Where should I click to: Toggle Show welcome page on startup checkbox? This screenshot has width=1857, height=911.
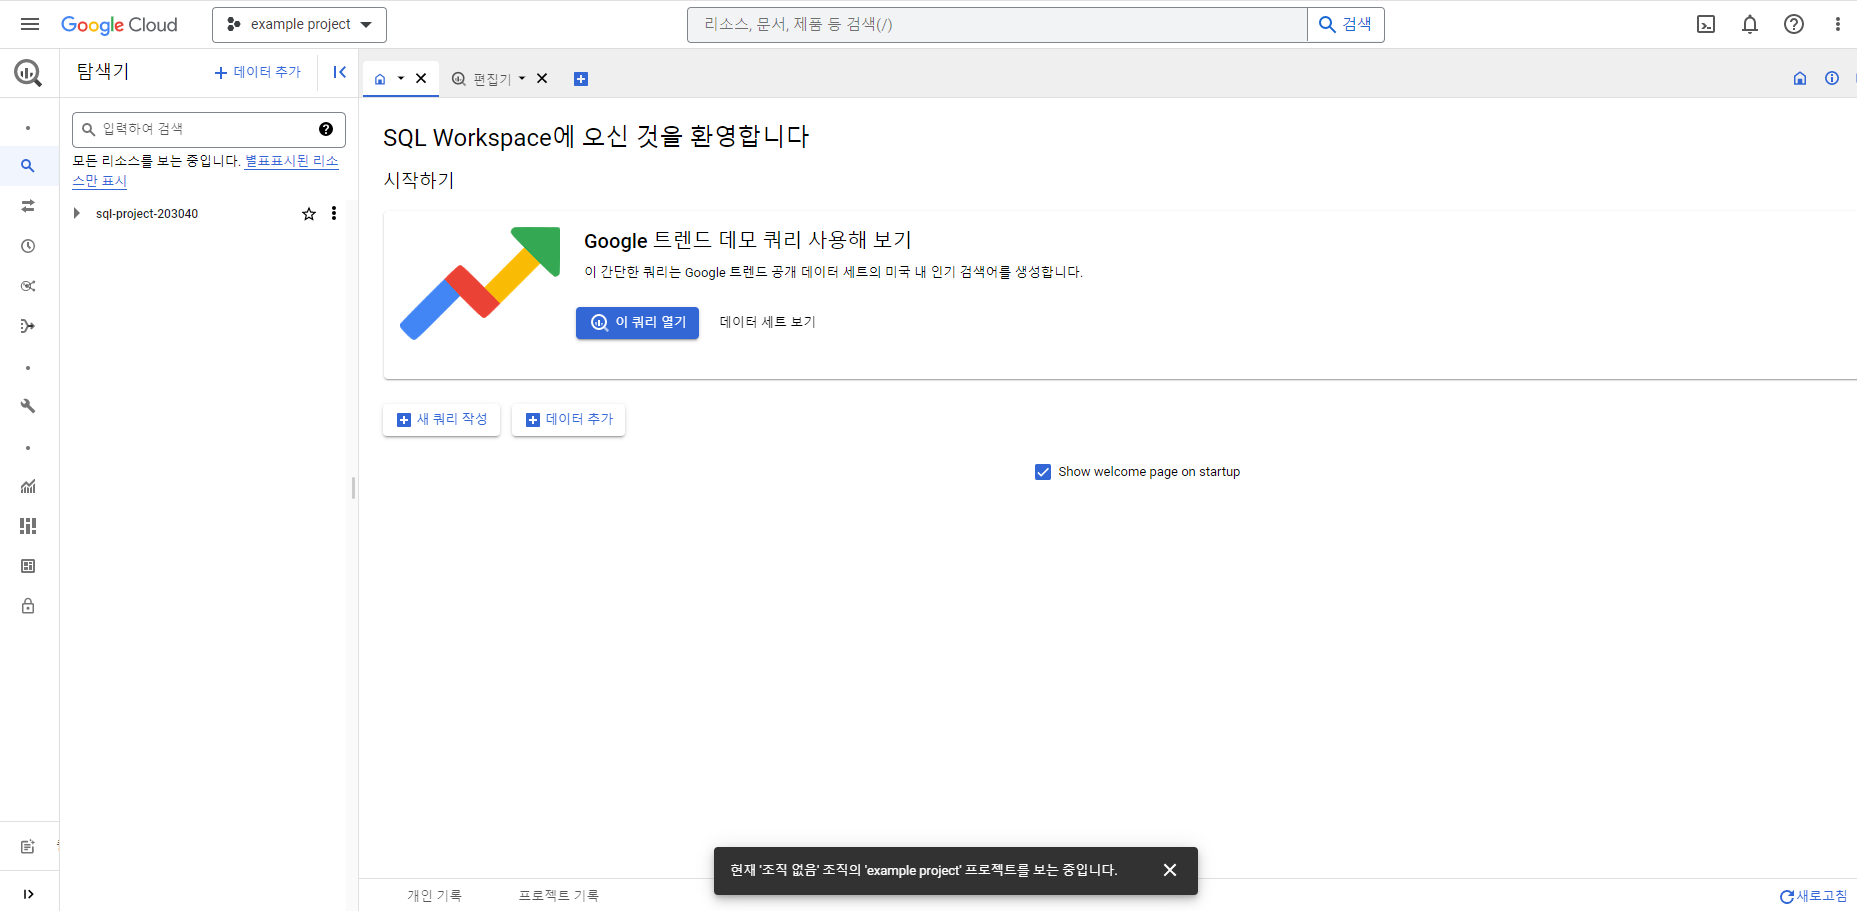coord(1043,472)
